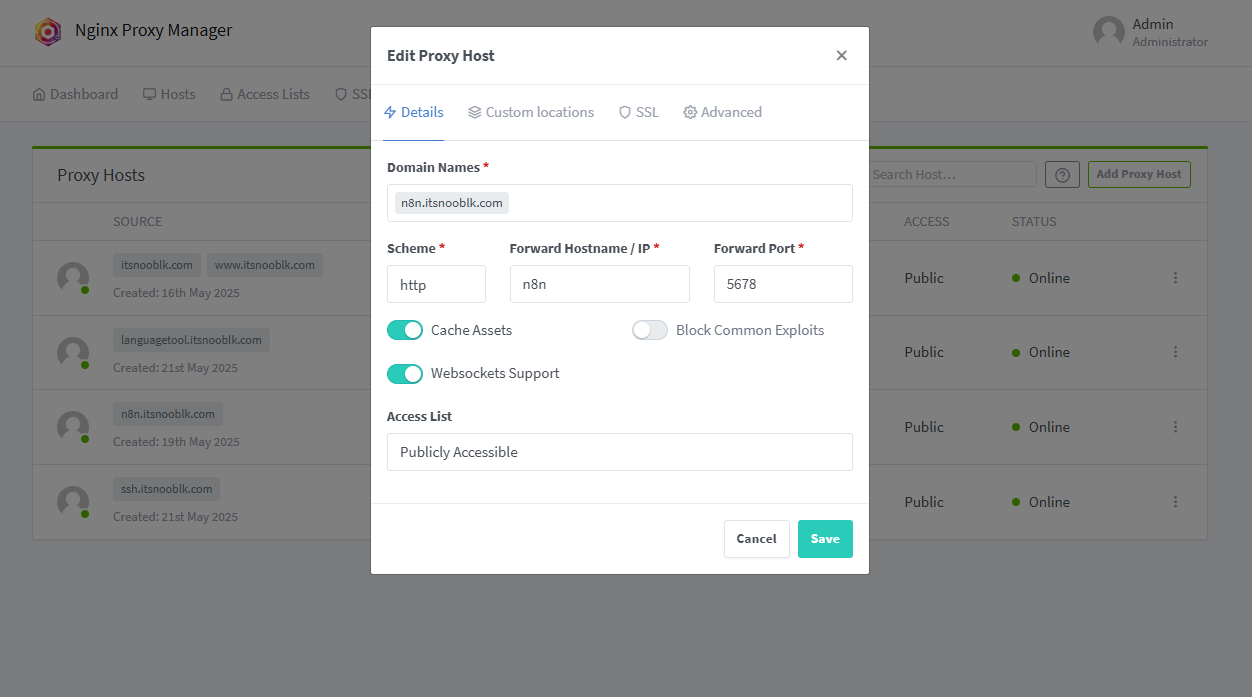Switch to the SSL tab
The height and width of the screenshot is (697, 1252).
(638, 112)
